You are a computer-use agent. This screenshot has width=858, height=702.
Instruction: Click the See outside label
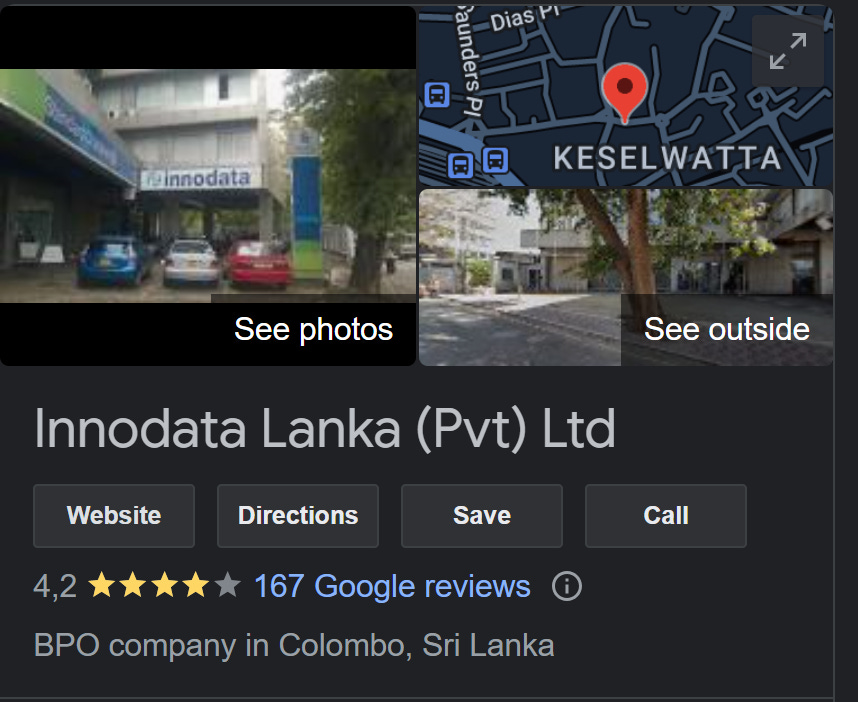(x=727, y=329)
